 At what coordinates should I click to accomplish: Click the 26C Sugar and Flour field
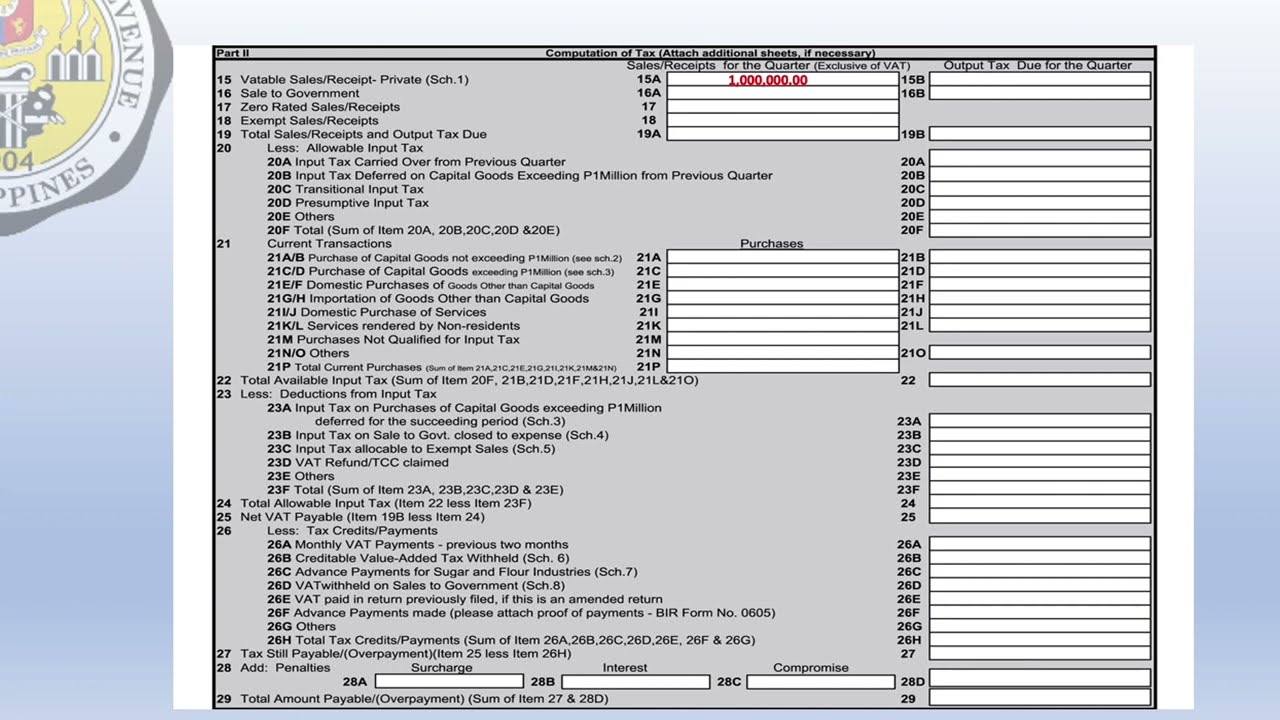(x=1040, y=572)
